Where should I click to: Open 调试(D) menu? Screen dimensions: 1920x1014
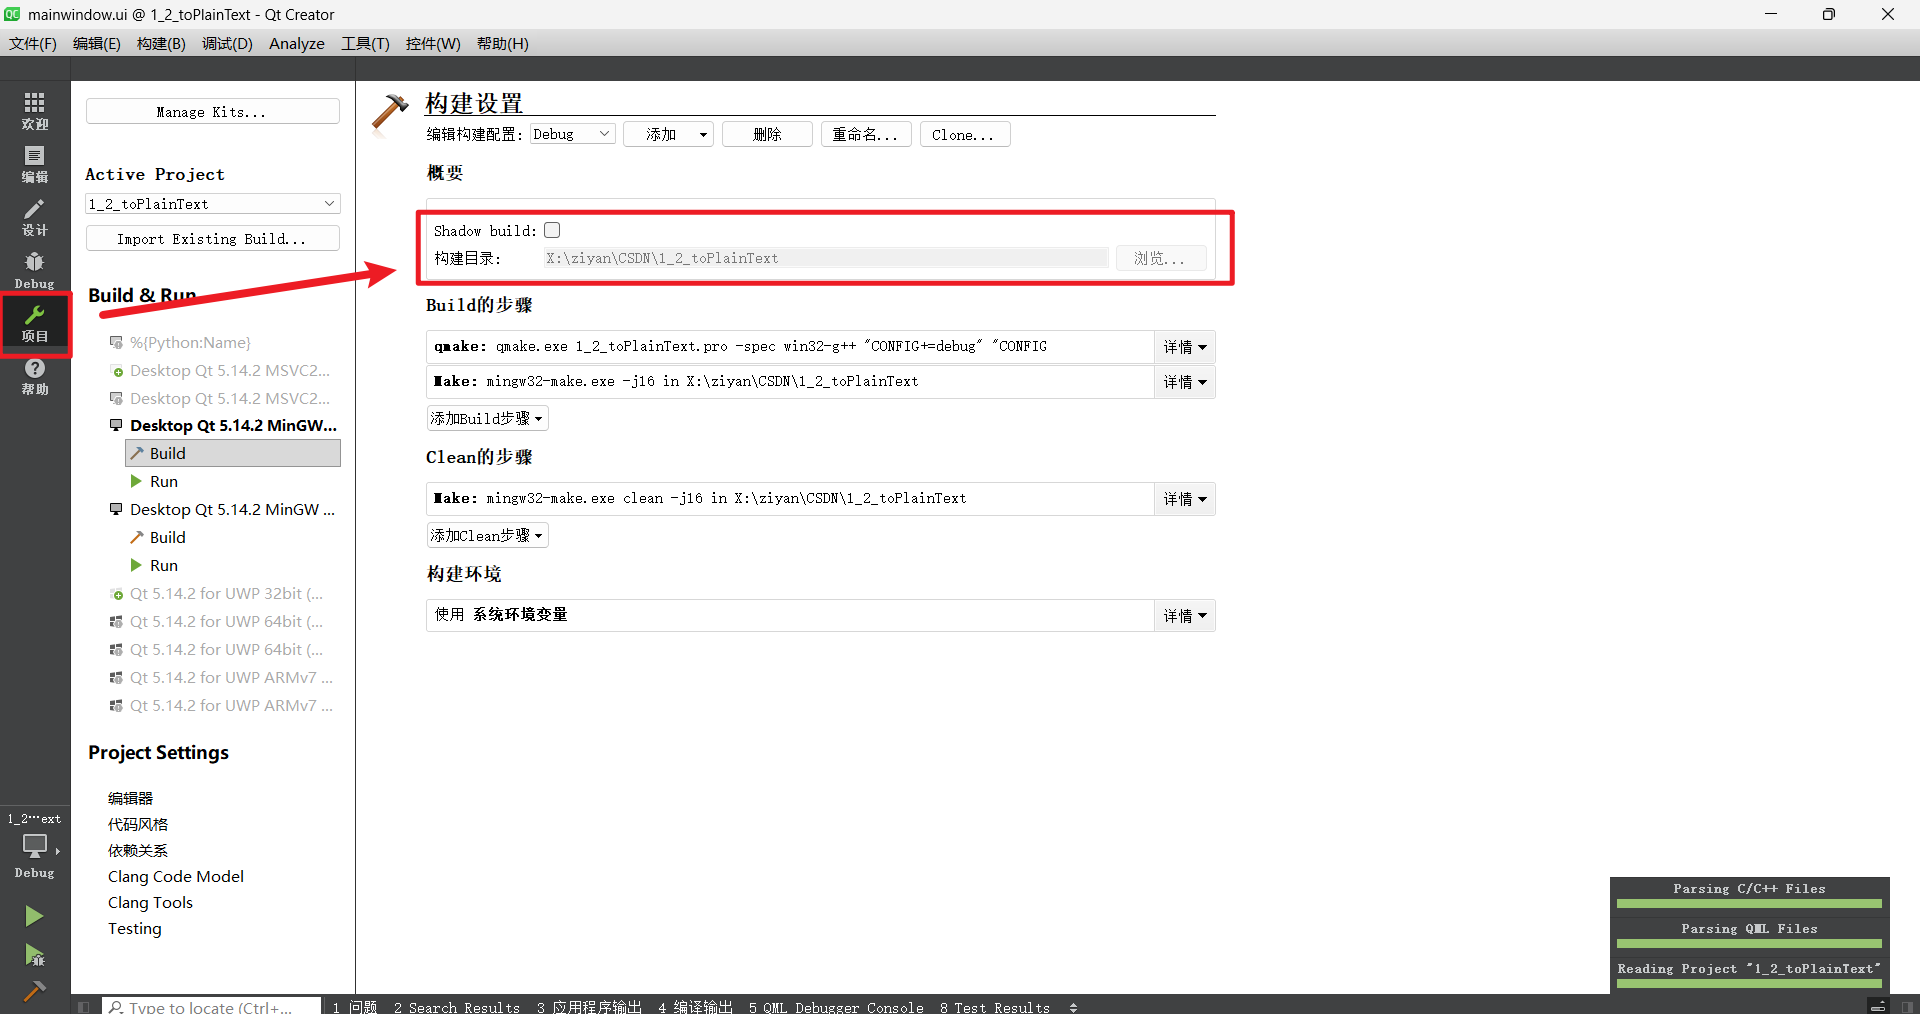click(227, 44)
